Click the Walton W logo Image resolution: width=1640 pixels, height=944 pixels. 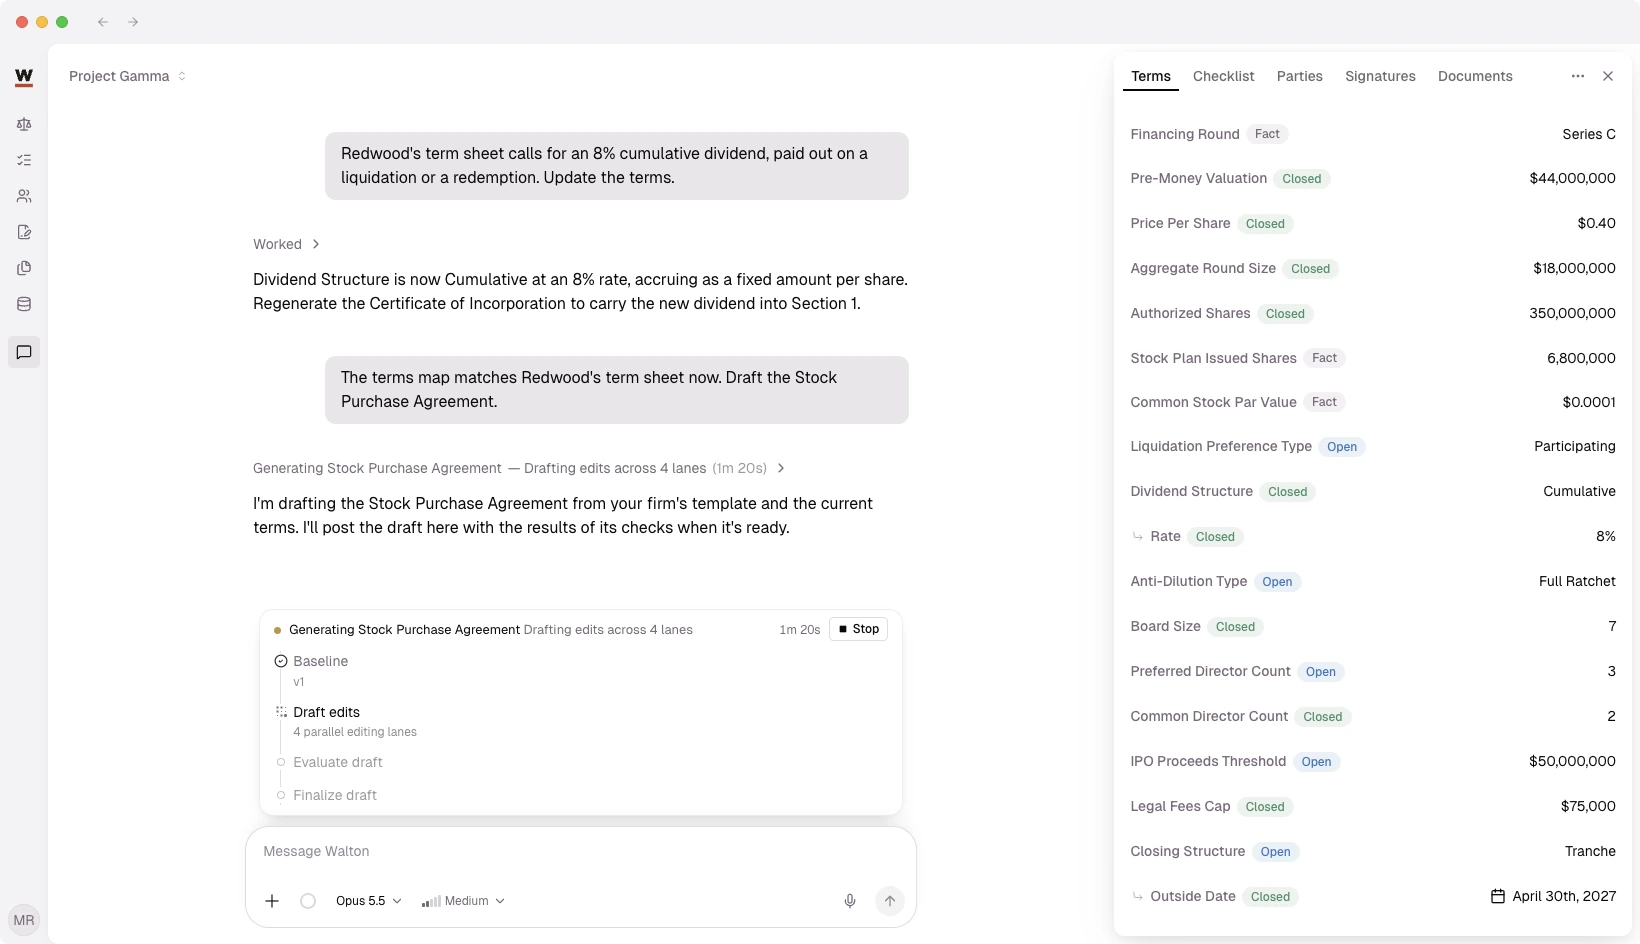24,77
